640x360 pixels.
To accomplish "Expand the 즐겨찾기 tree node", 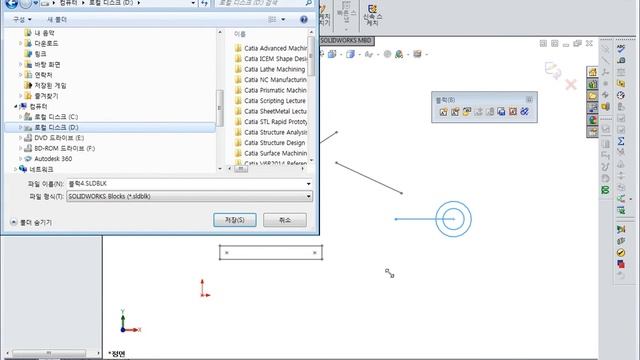I will coord(20,96).
